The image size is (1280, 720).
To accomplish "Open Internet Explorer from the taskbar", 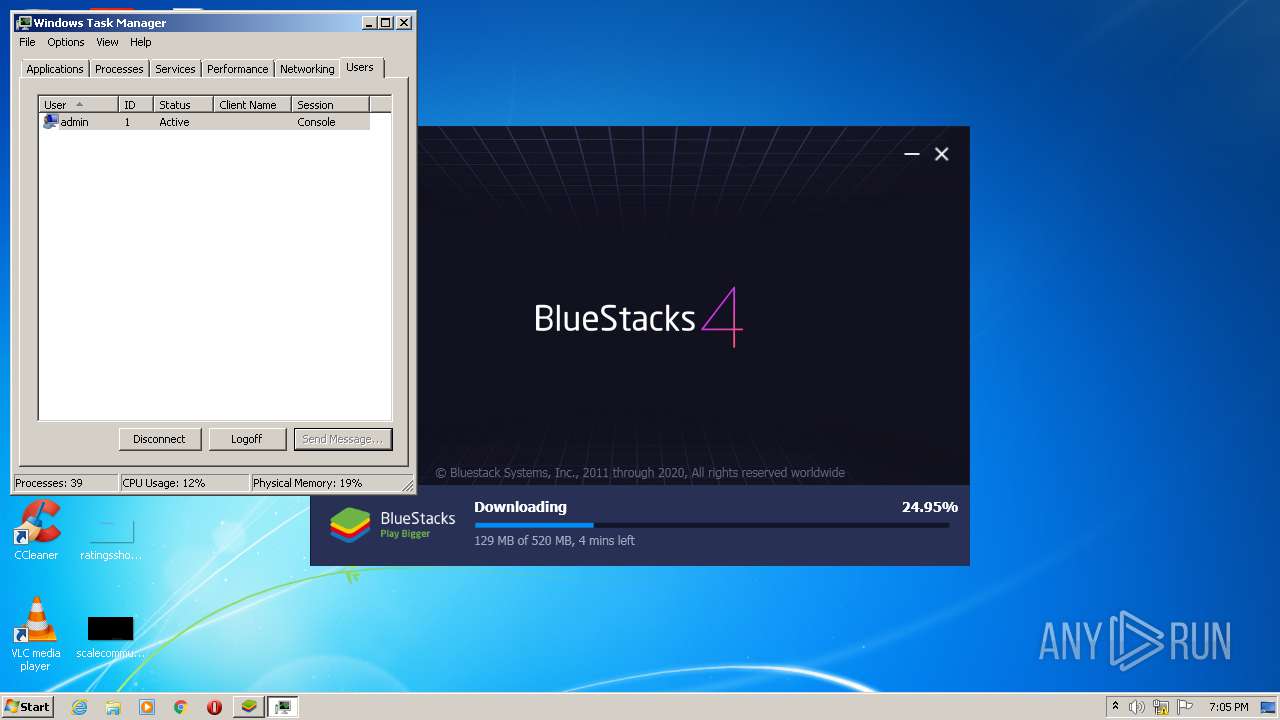I will pyautogui.click(x=80, y=707).
